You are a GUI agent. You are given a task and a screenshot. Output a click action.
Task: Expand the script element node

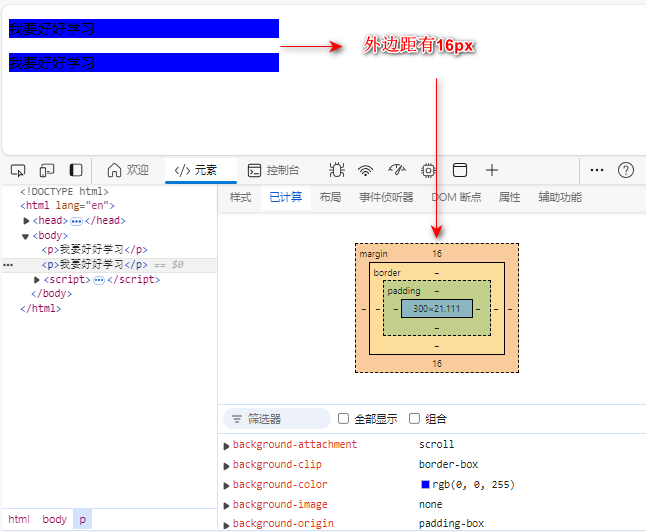pyautogui.click(x=37, y=280)
